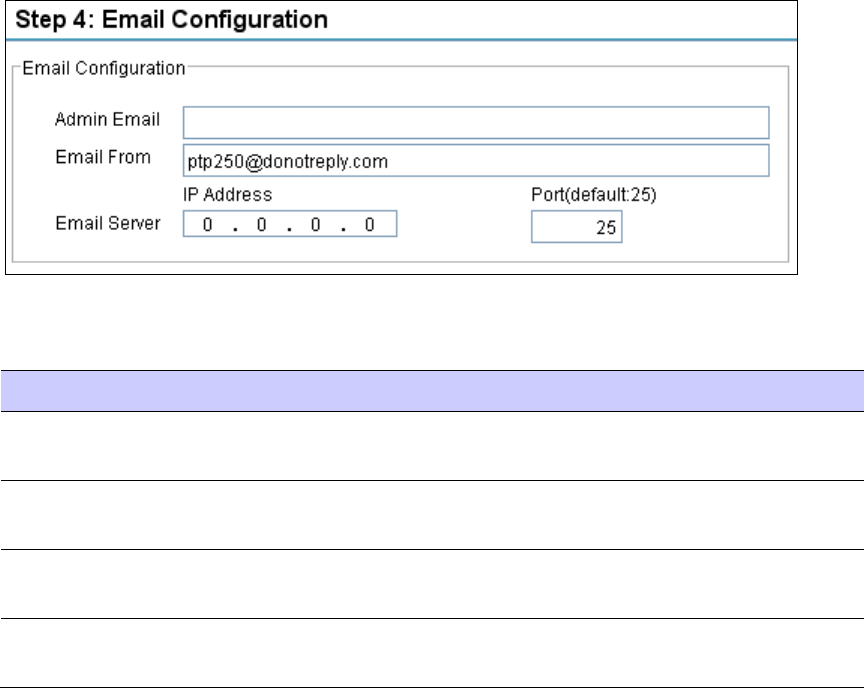Select the fourth octet of the Email Server IP
Image resolution: width=864 pixels, height=688 pixels.
pyautogui.click(x=370, y=224)
